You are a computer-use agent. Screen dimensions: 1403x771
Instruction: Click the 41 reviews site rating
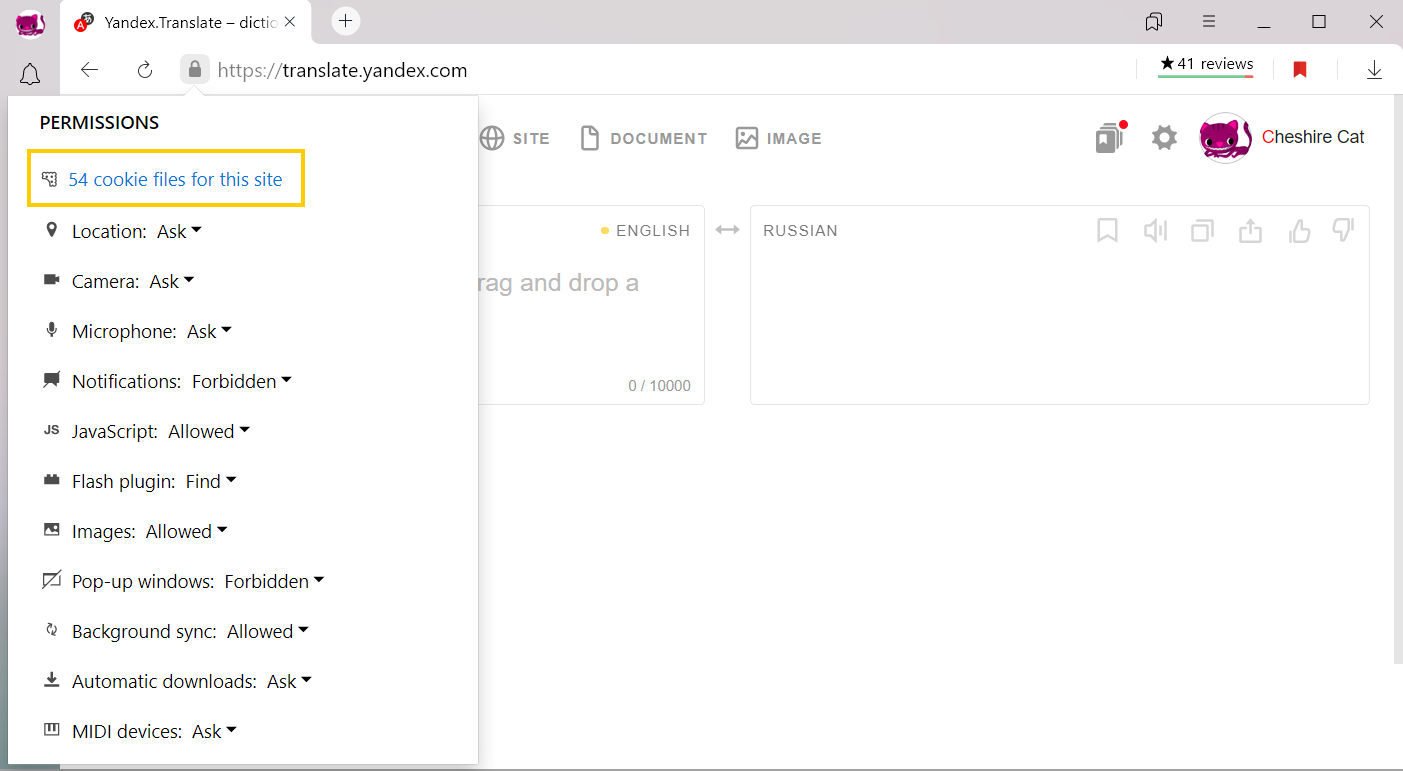point(1206,65)
